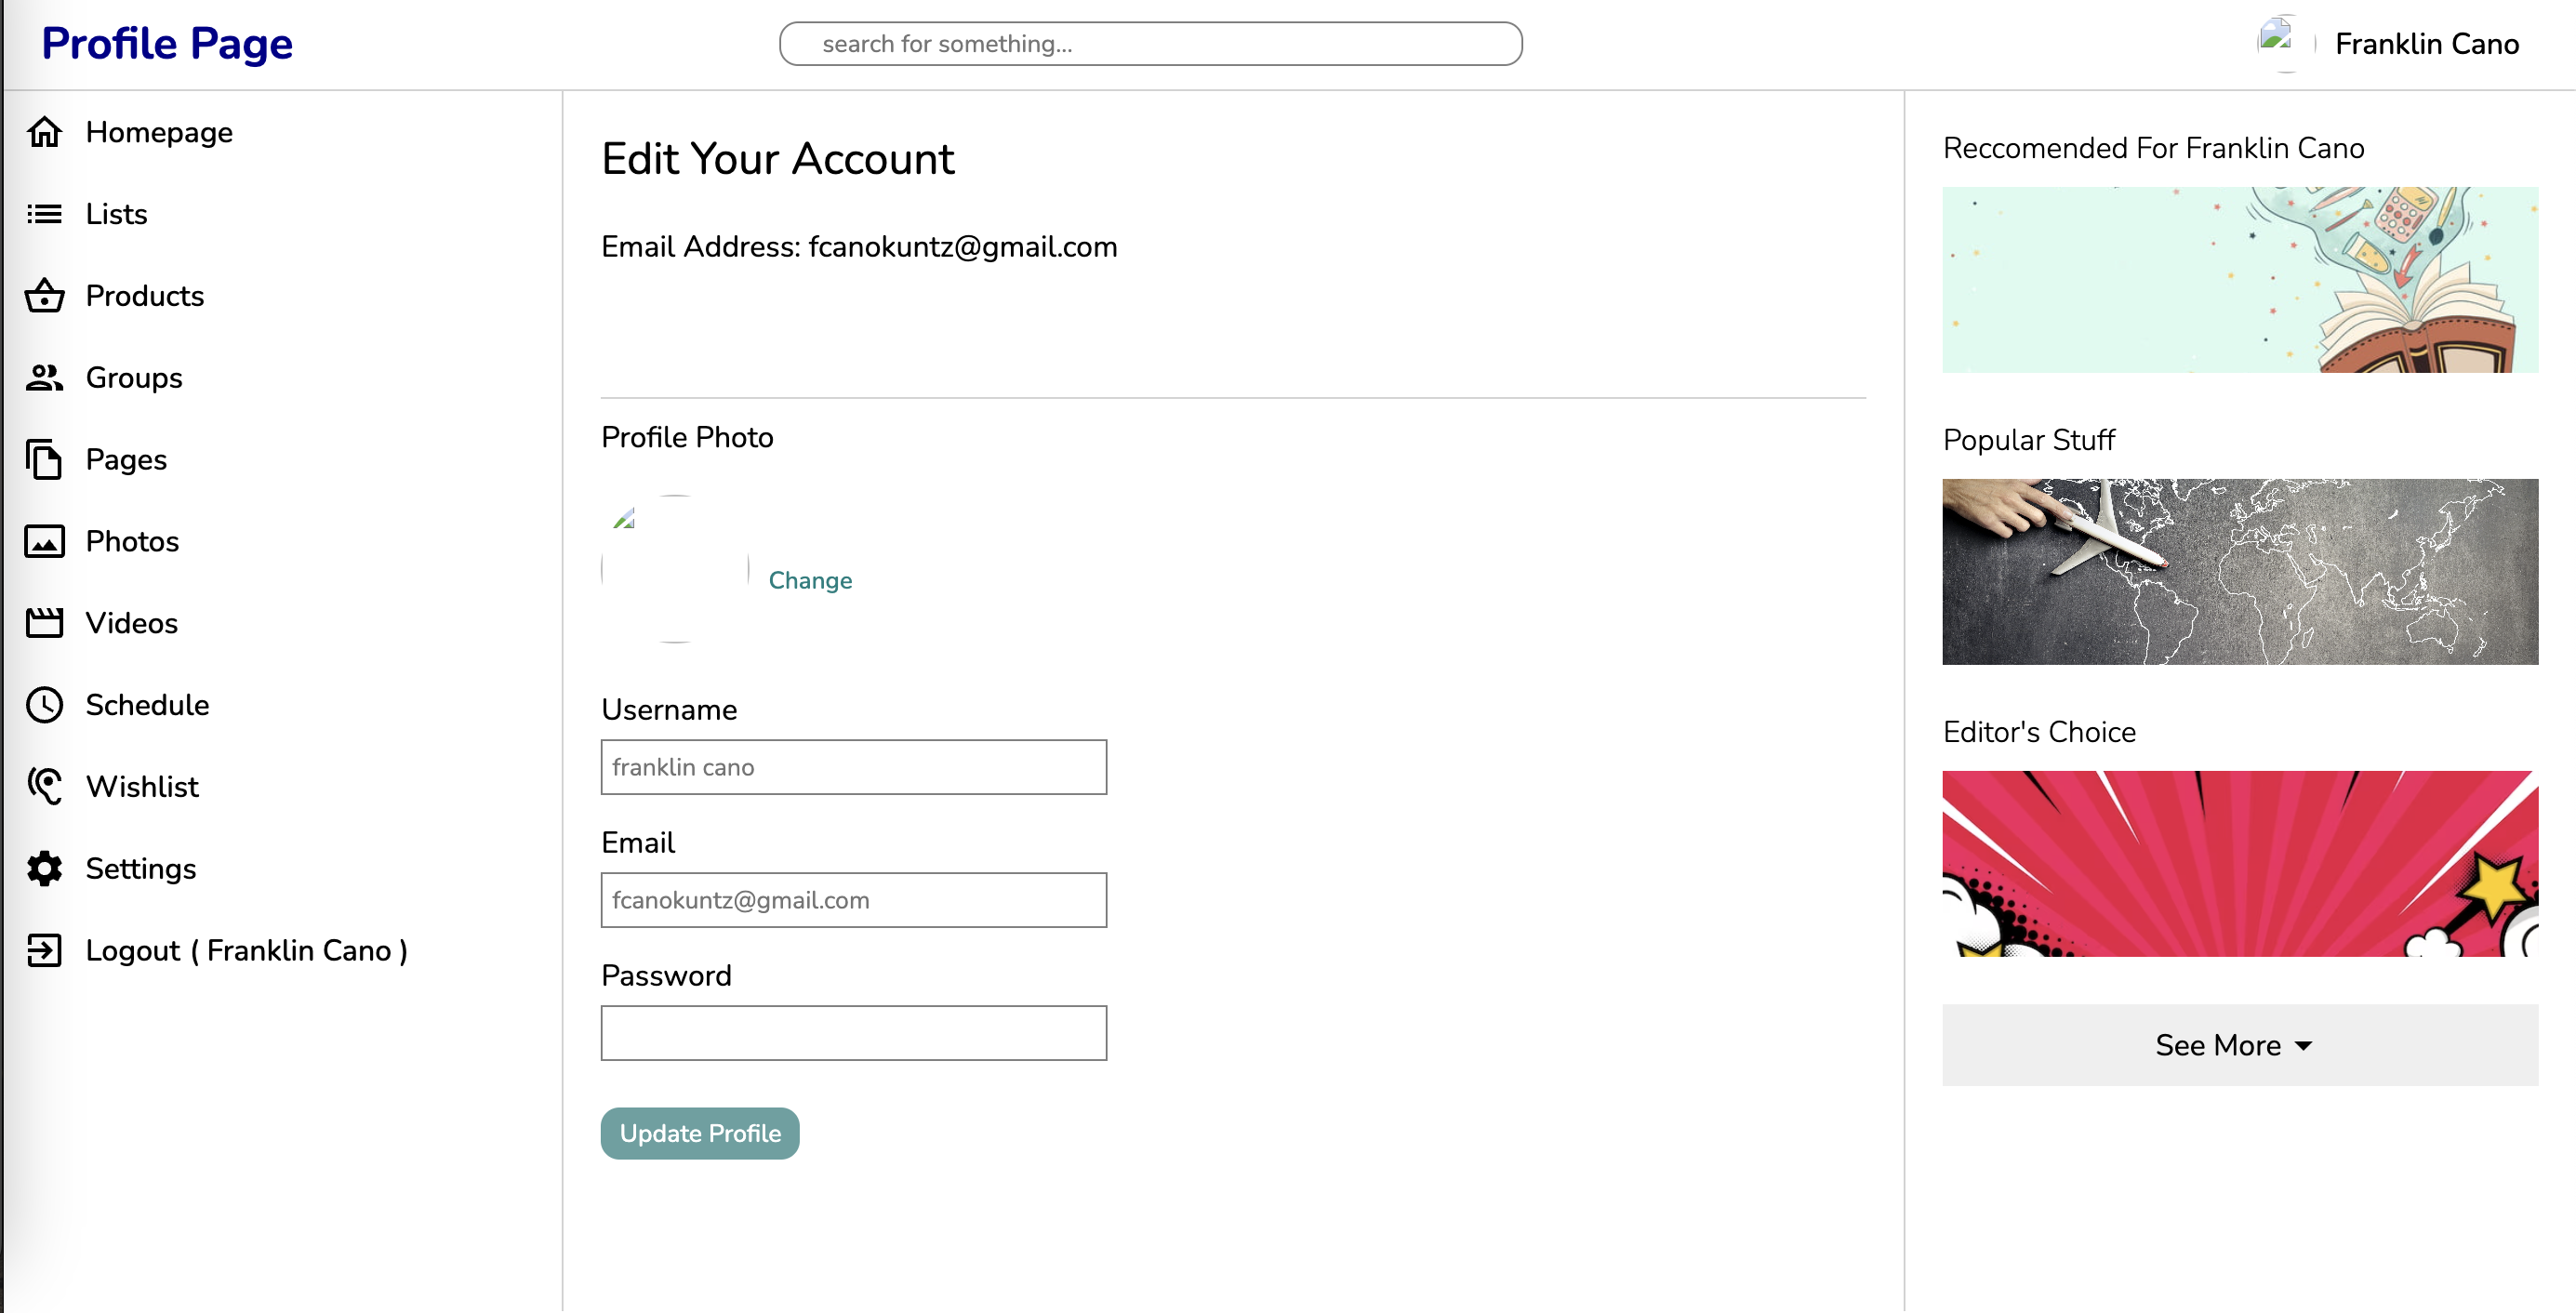
Task: Click the Logout arrow icon
Action: 45,950
